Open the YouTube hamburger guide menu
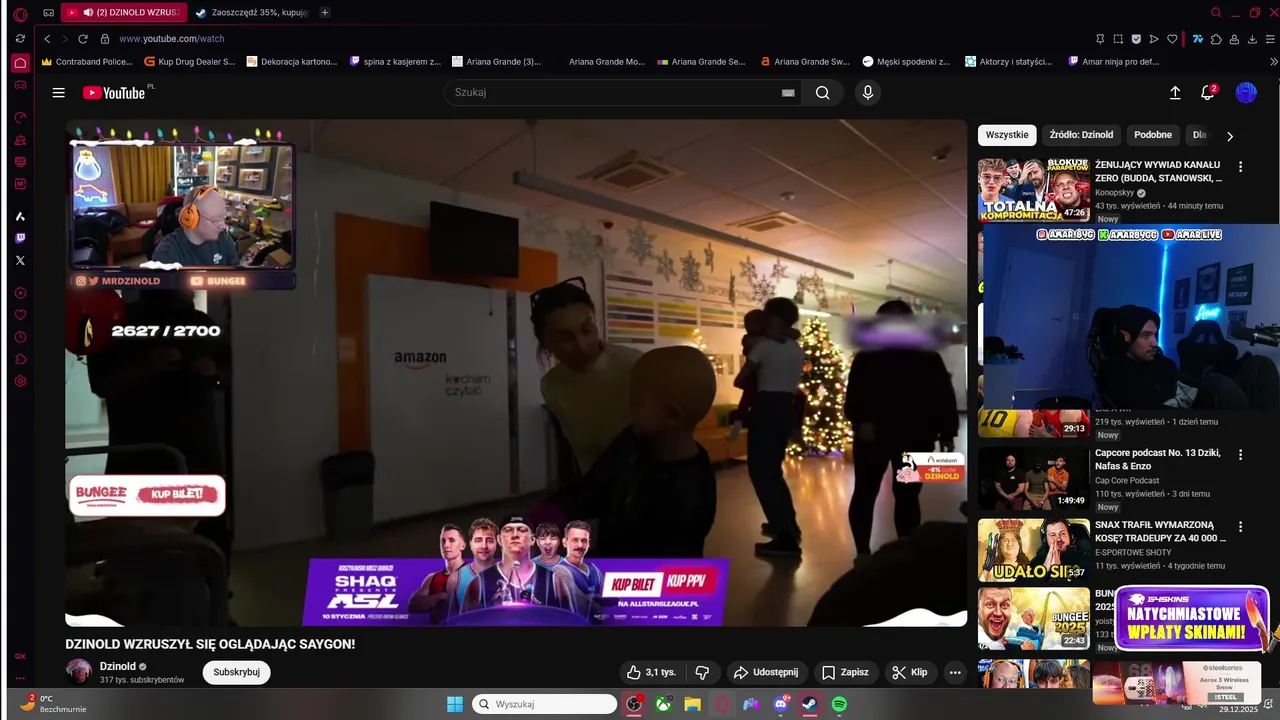1280x720 pixels. [x=58, y=93]
